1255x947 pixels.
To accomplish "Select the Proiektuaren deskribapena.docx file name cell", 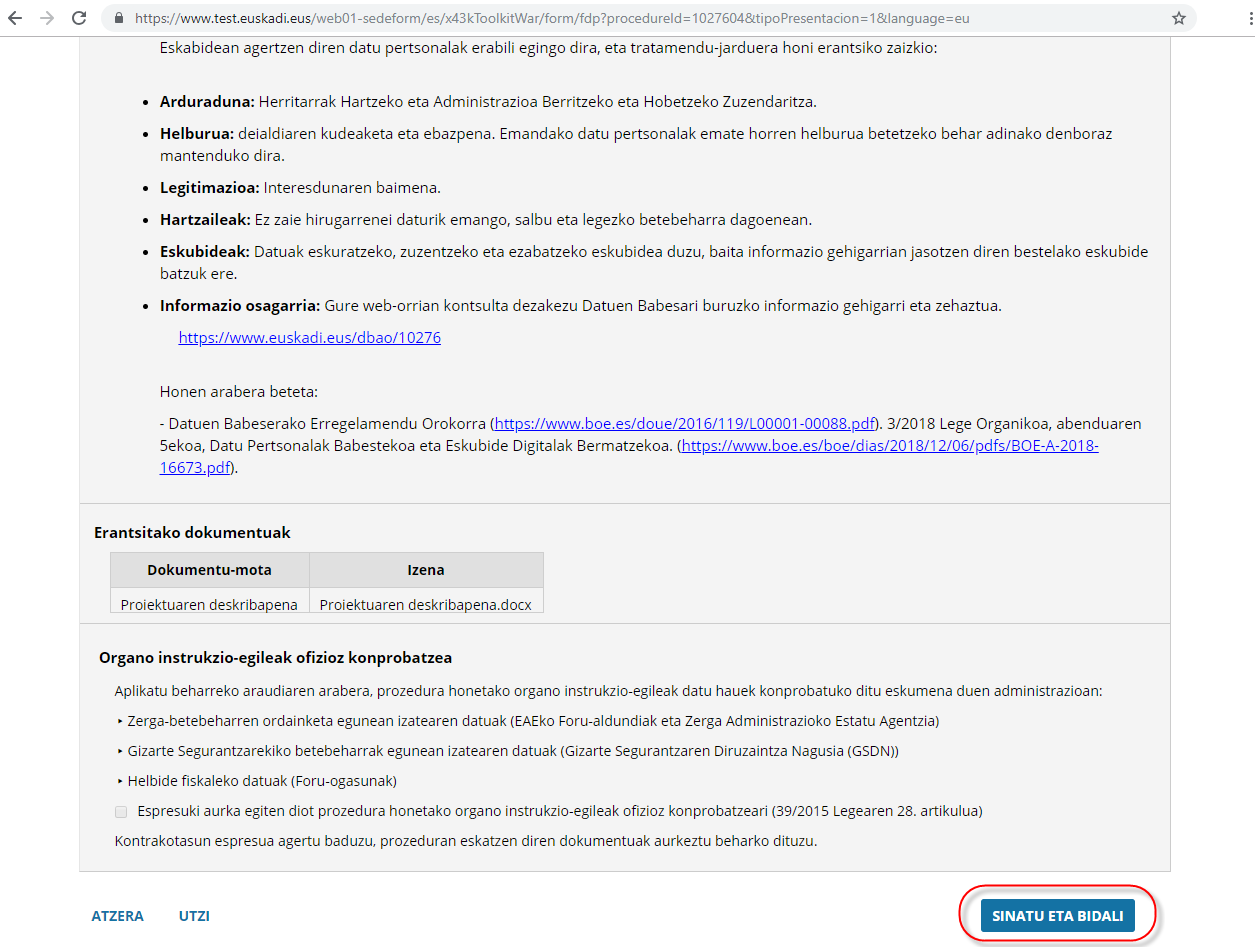I will [426, 604].
